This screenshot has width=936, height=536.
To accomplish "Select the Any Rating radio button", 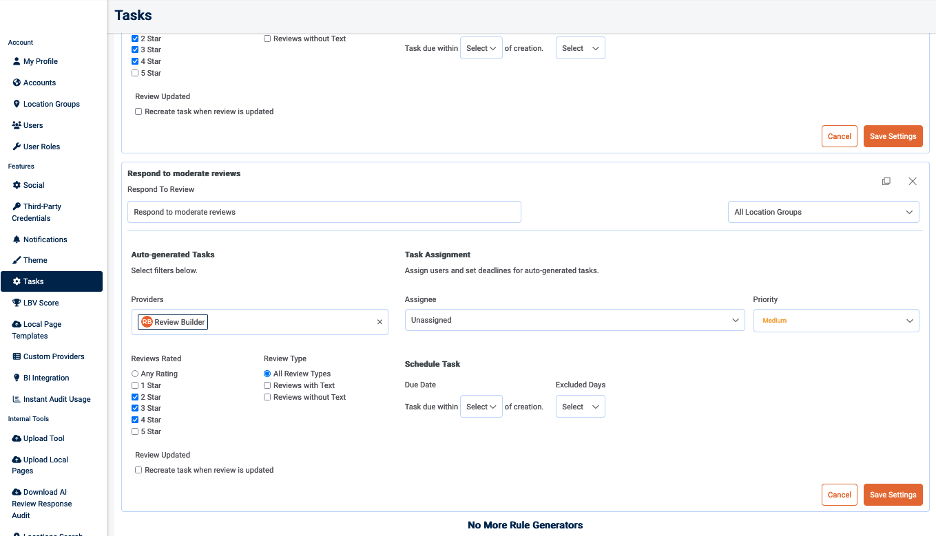I will [x=136, y=374].
